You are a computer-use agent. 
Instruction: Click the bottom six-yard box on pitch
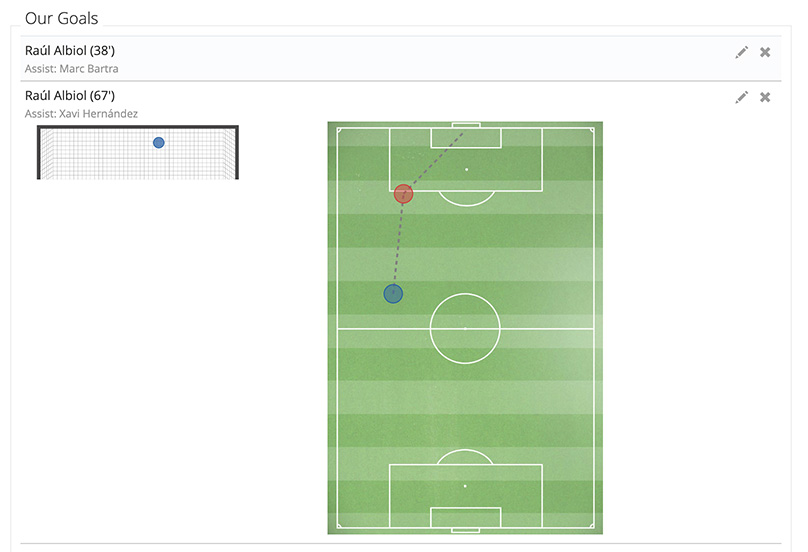[x=465, y=517]
